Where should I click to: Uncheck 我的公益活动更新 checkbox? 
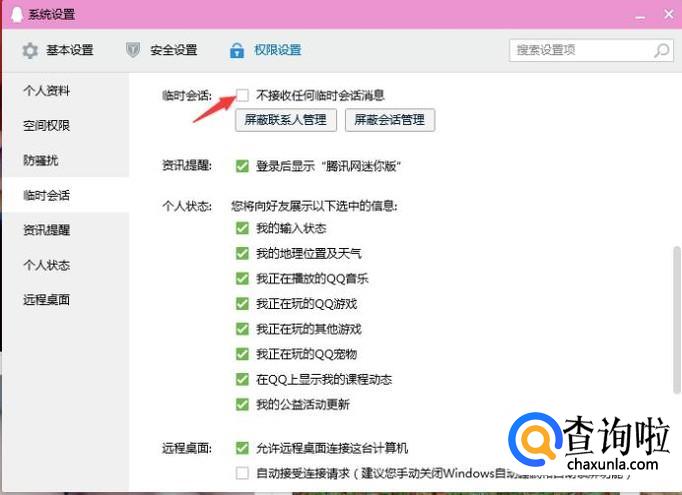pyautogui.click(x=242, y=405)
